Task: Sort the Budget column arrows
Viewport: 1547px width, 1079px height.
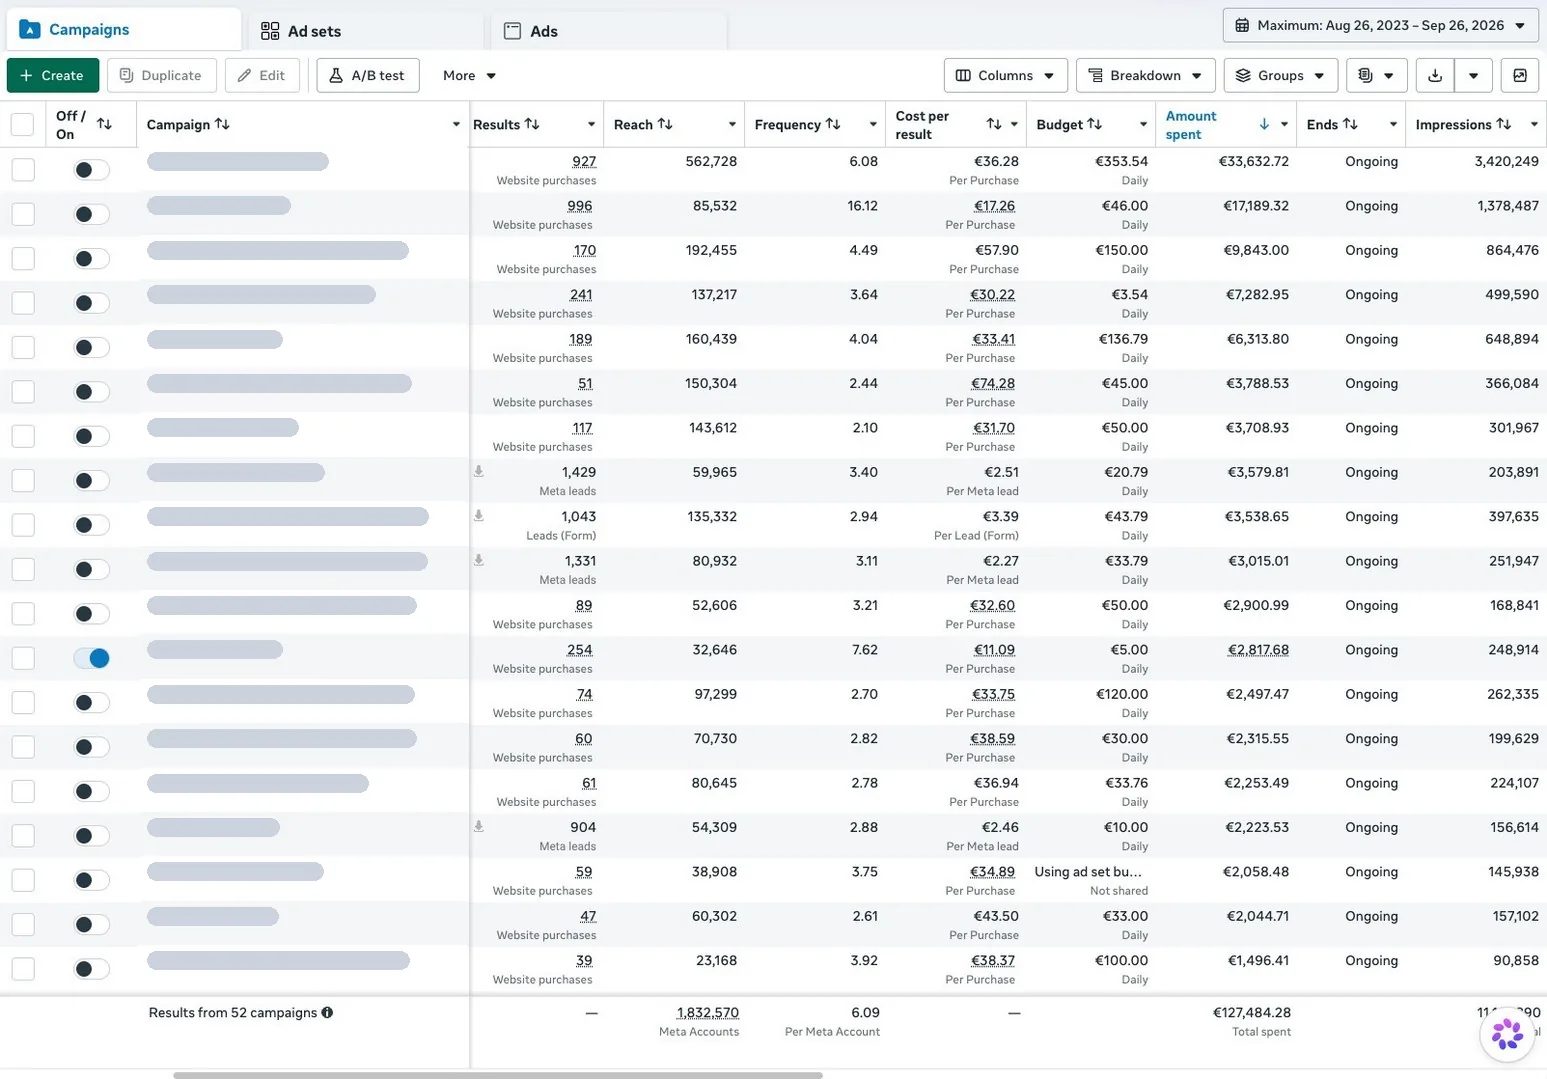Action: [1095, 124]
